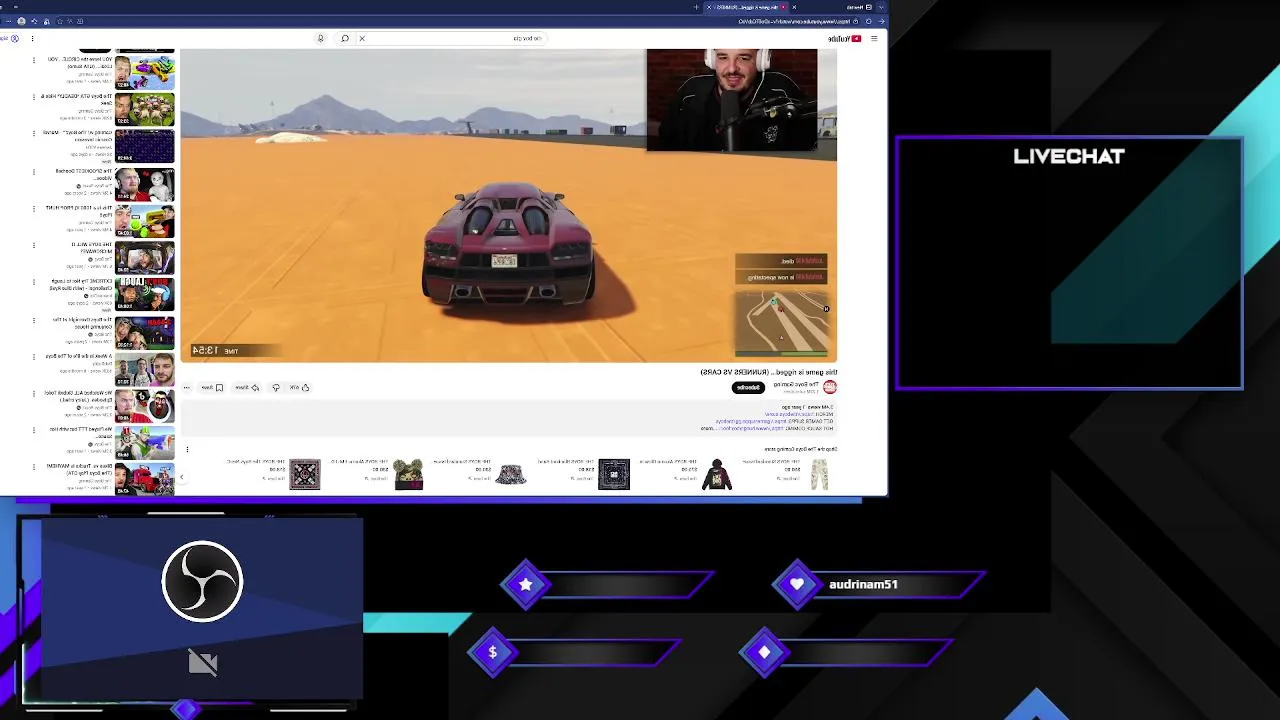
Task: Click the diamond overlay icon
Action: pos(765,652)
